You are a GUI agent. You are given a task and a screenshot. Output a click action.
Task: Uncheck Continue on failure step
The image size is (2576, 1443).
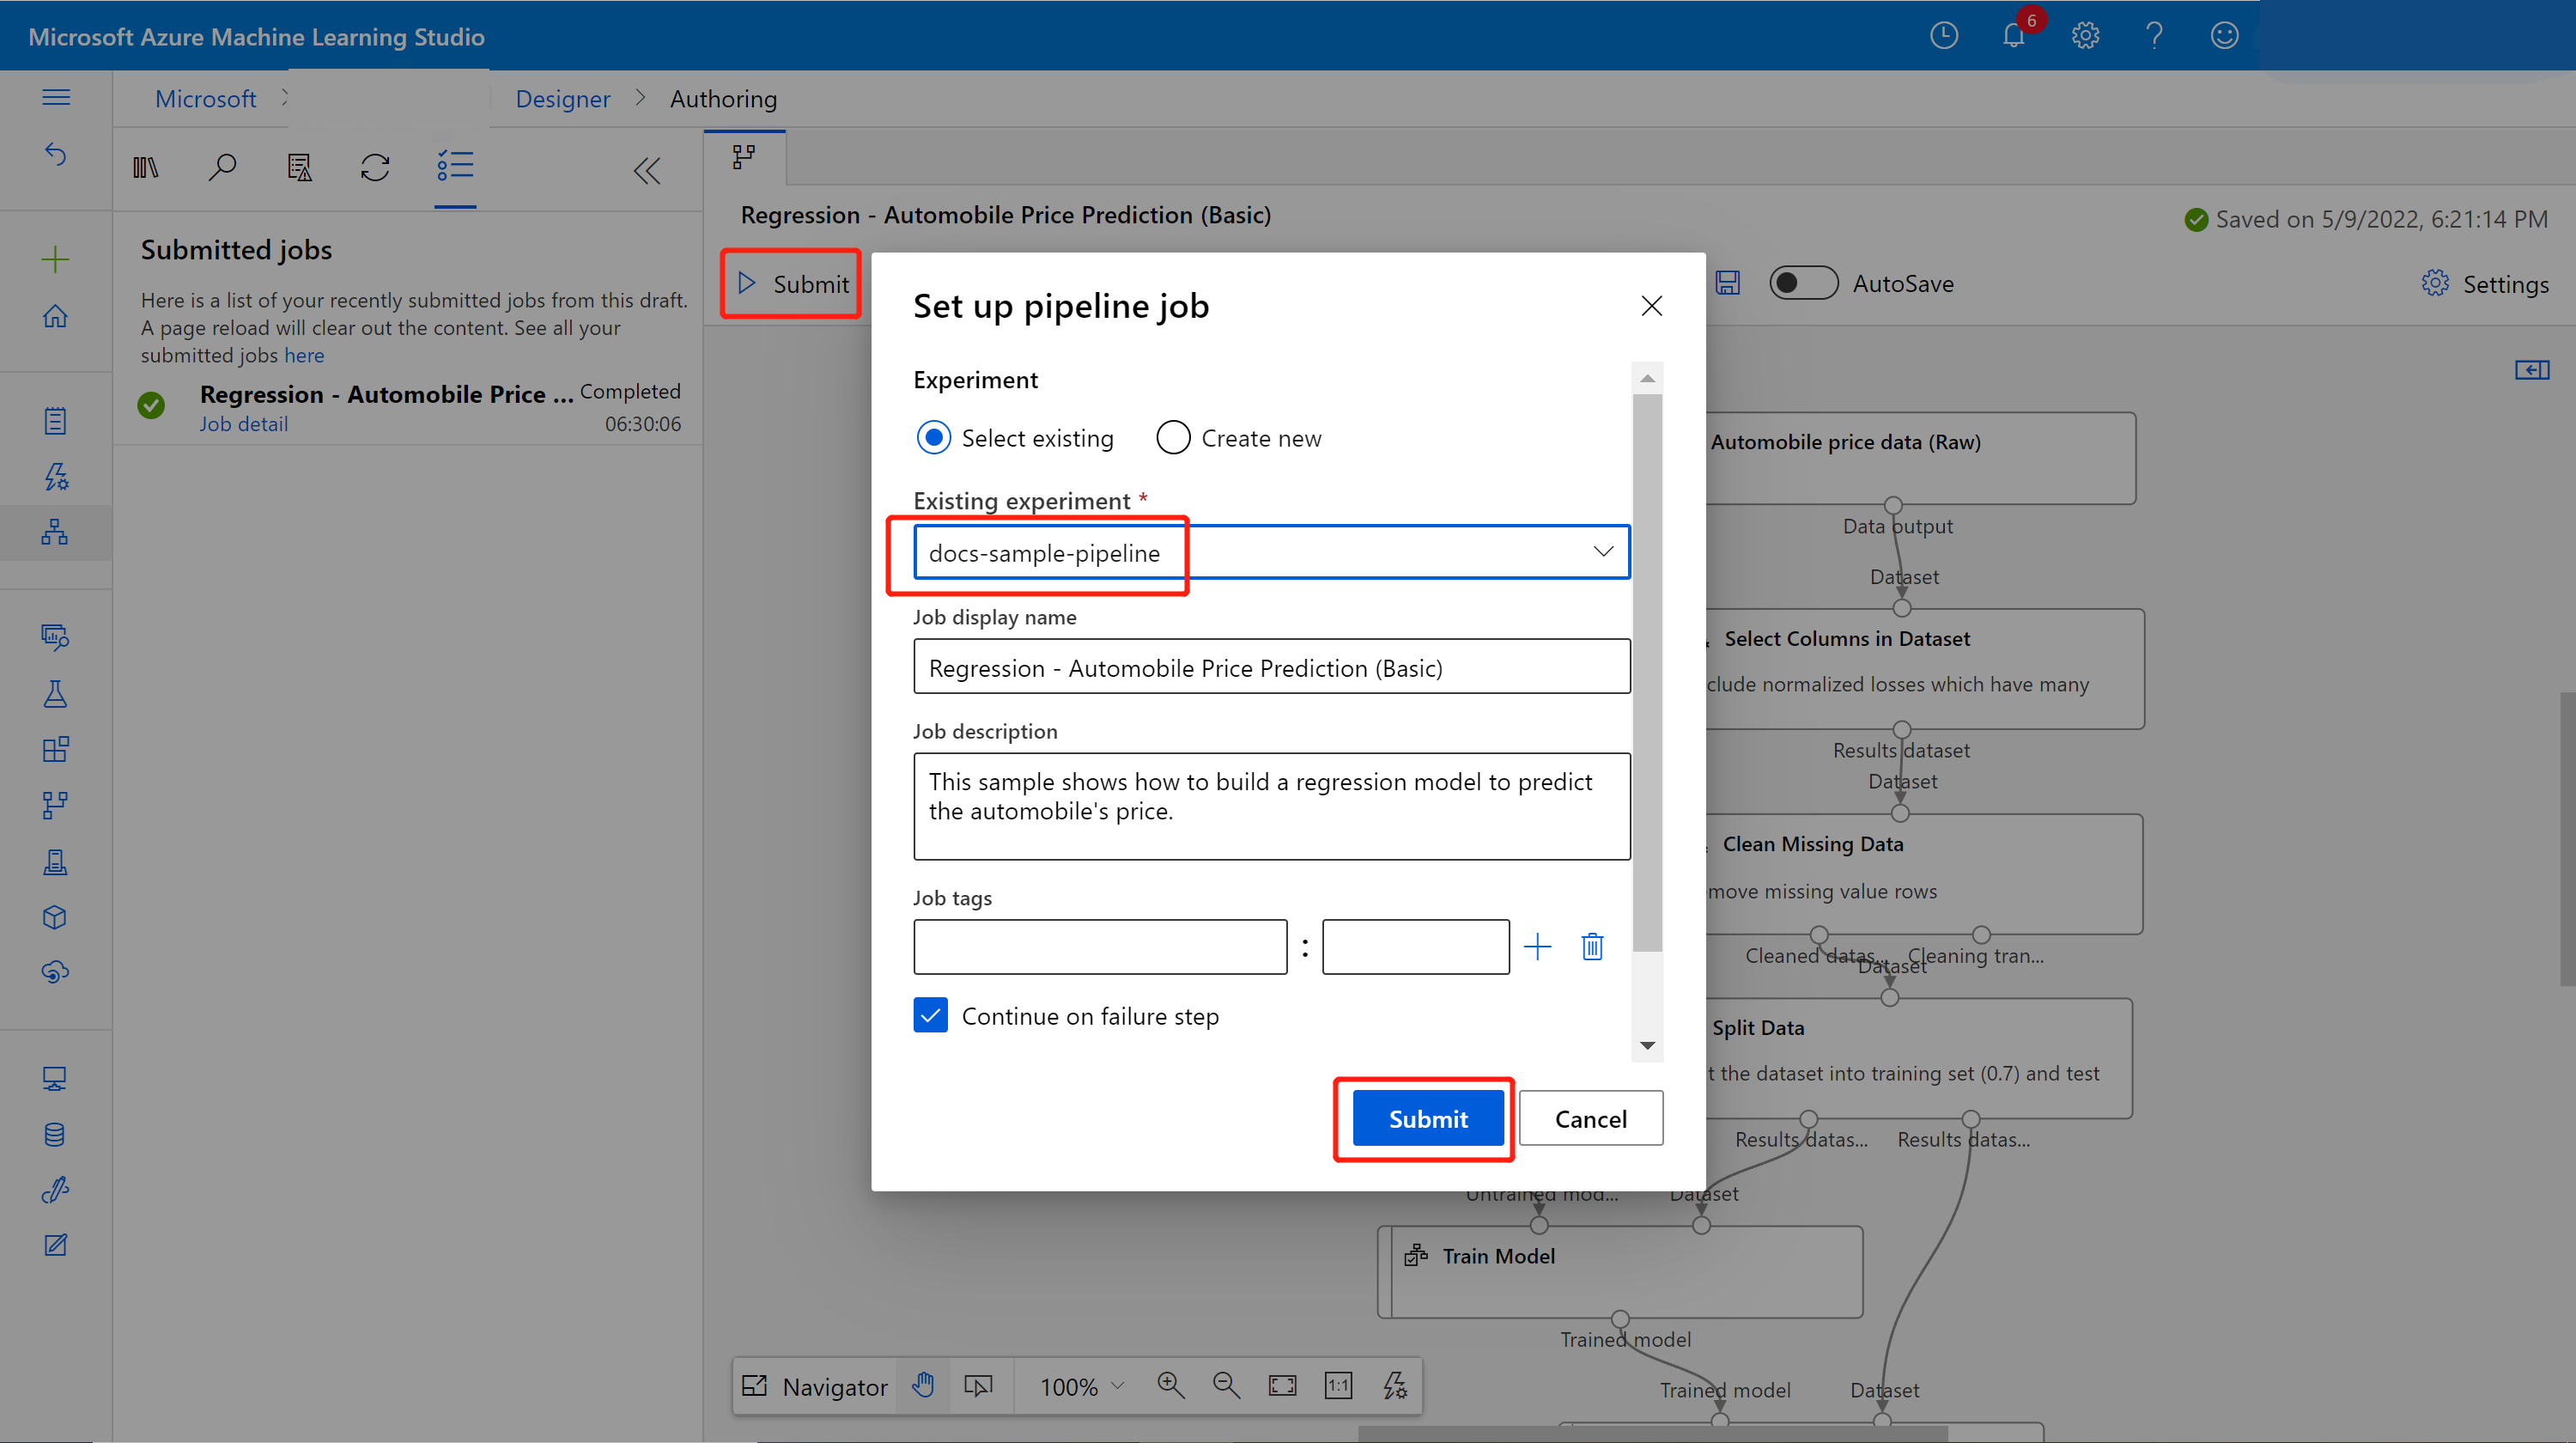(x=930, y=1015)
